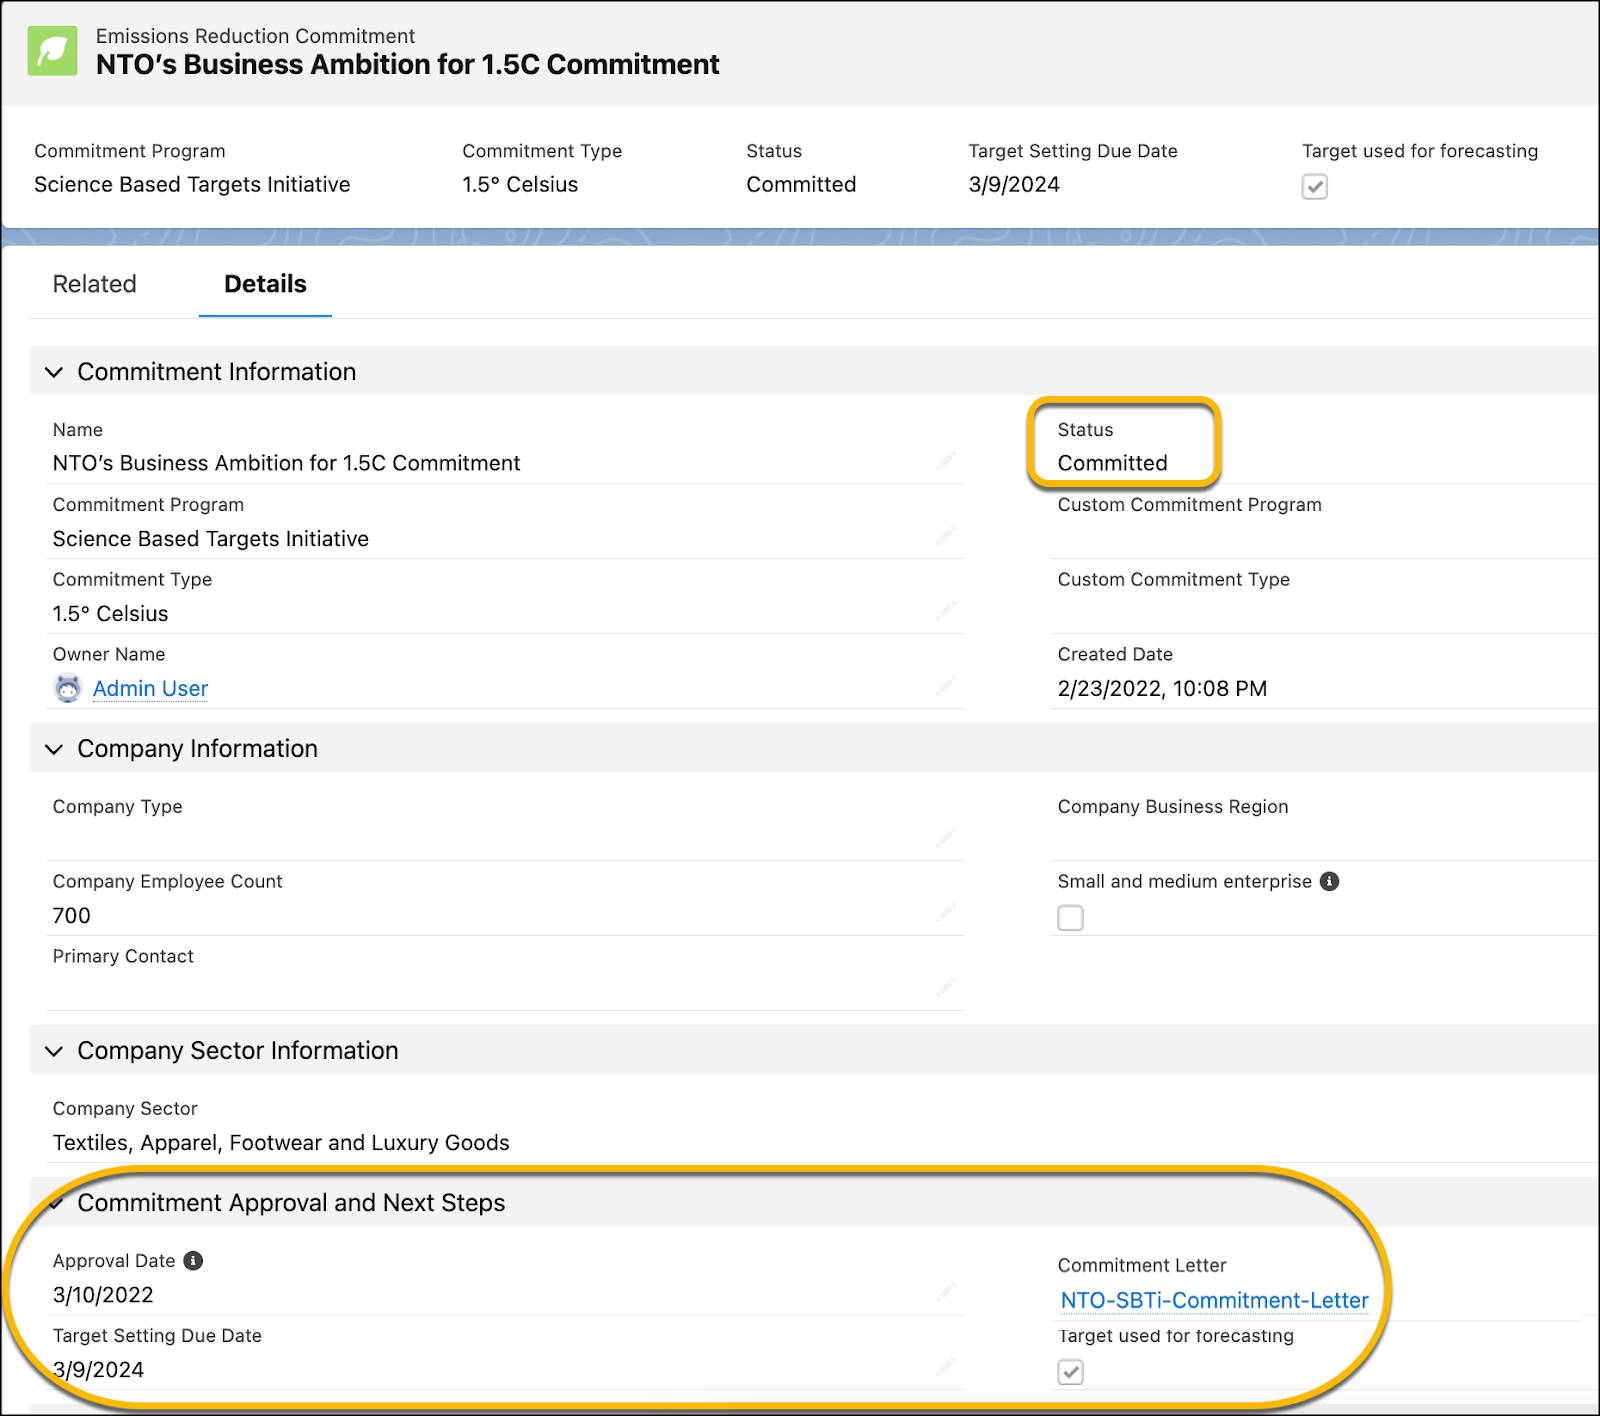1600x1416 pixels.
Task: Click the Textiles, Apparel, Footwear and Luxury Goods value
Action: click(x=281, y=1143)
